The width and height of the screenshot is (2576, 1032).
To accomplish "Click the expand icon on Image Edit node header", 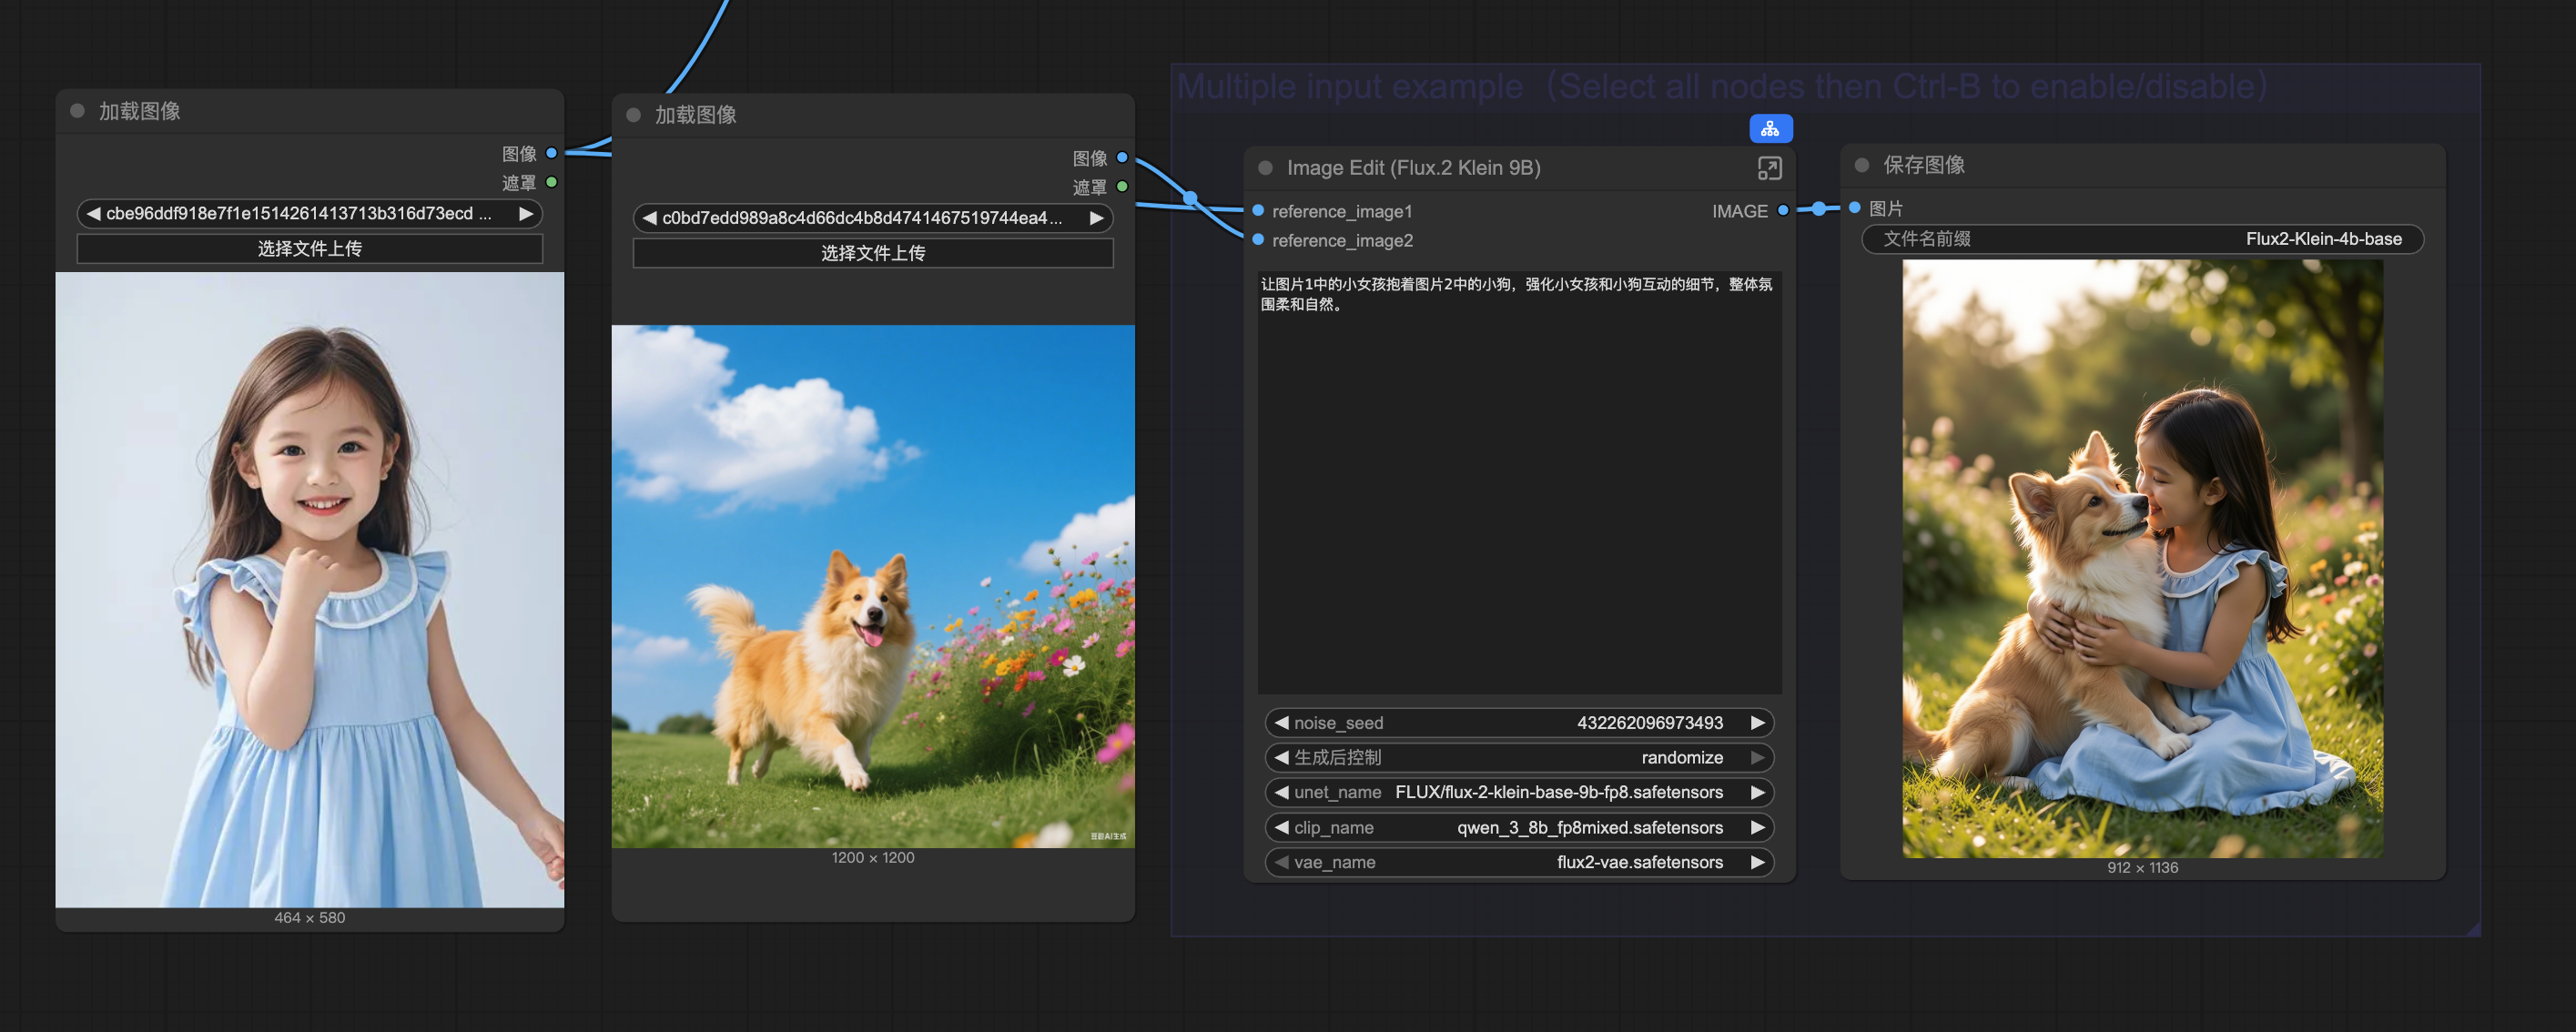I will pos(1769,168).
